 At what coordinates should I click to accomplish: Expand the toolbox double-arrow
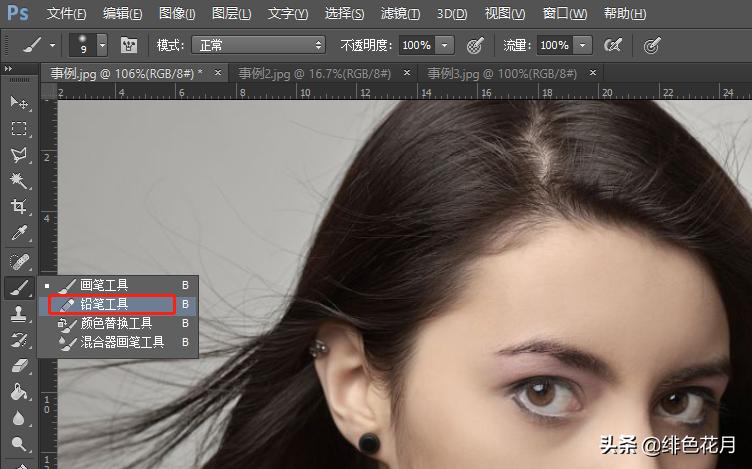click(8, 69)
